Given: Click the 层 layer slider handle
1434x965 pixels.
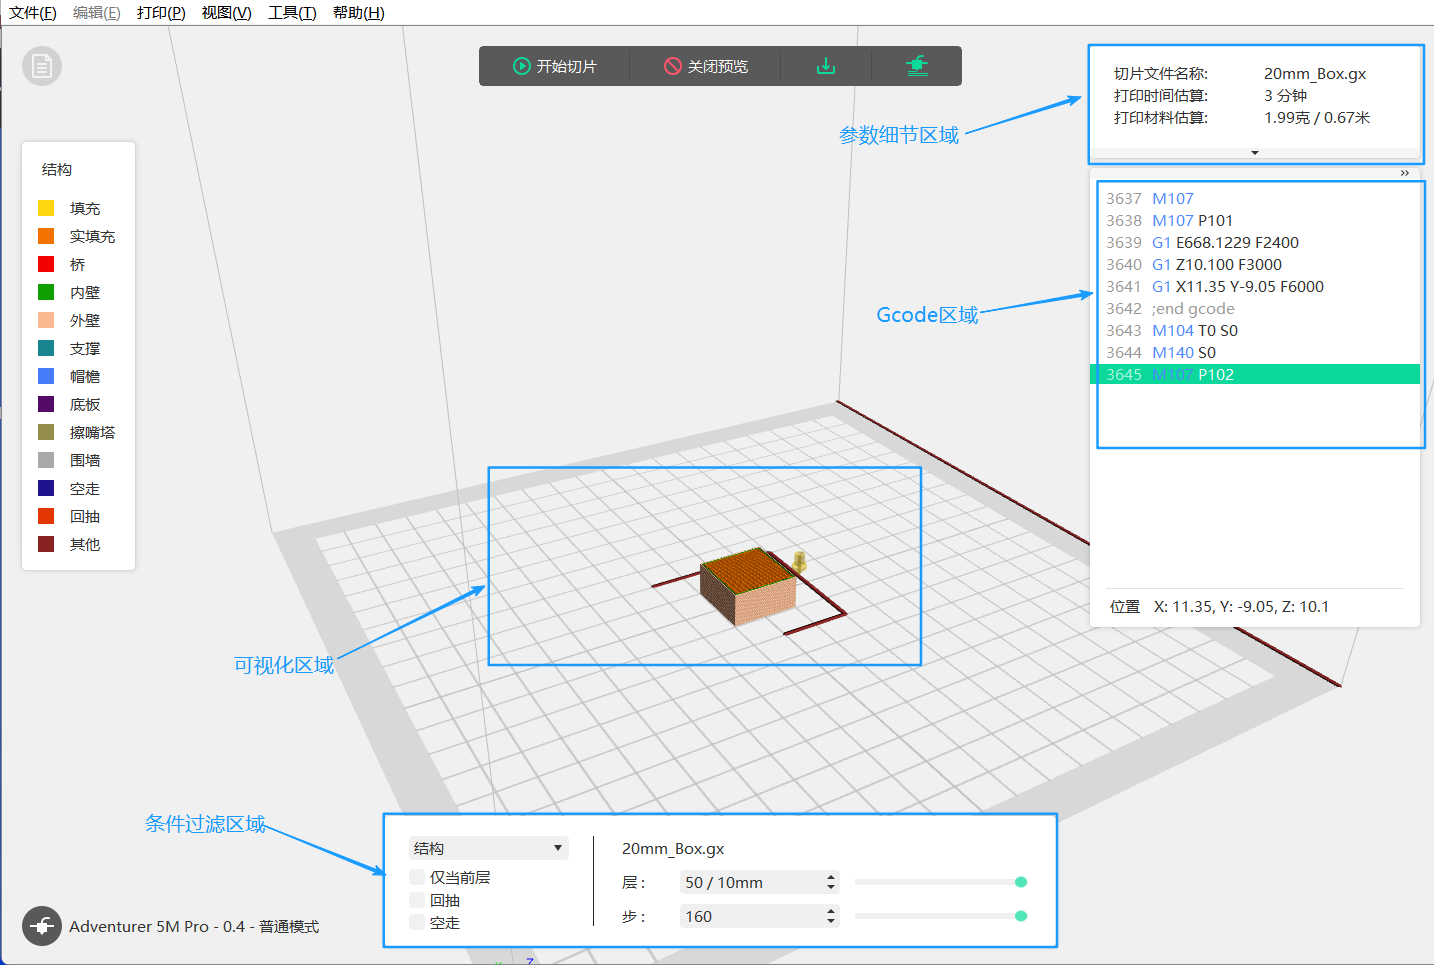Looking at the screenshot, I should 1021,882.
